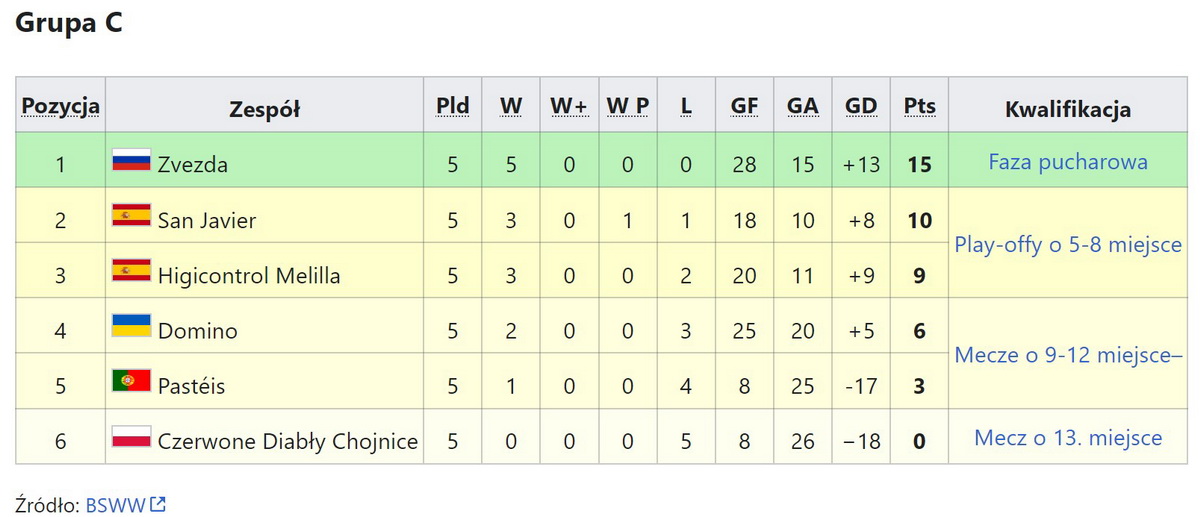This screenshot has width=1200, height=517.
Task: Click the Ukrainian flag beside Domino
Action: click(131, 326)
